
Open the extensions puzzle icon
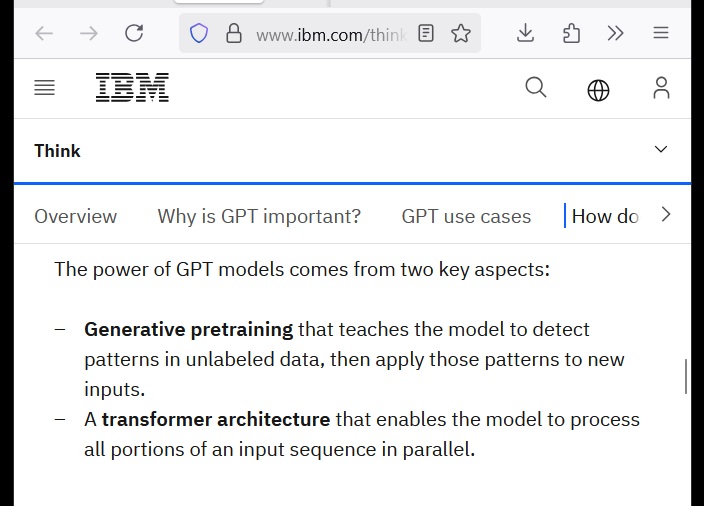pyautogui.click(x=571, y=33)
